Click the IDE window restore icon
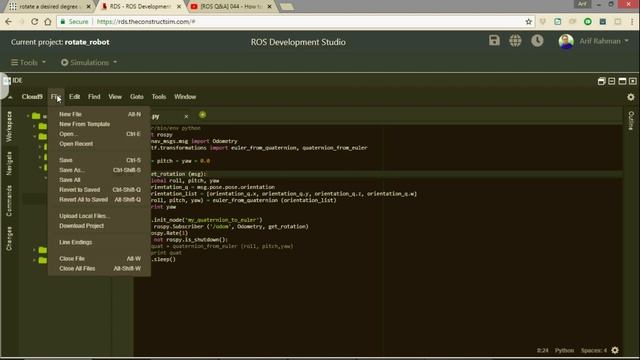This screenshot has height=360, width=640. 601,81
